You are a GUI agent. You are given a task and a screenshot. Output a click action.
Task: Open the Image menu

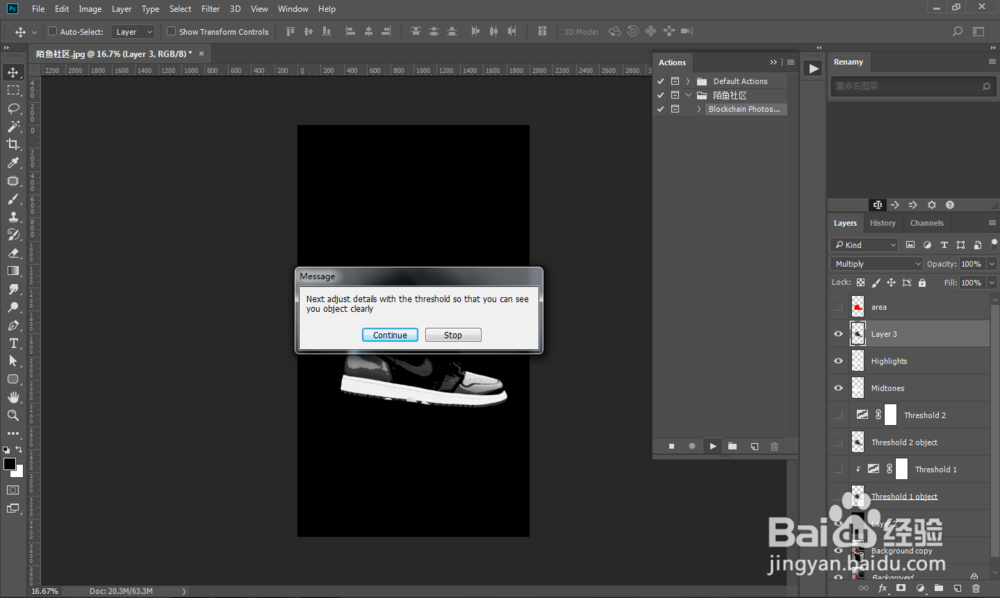point(90,9)
